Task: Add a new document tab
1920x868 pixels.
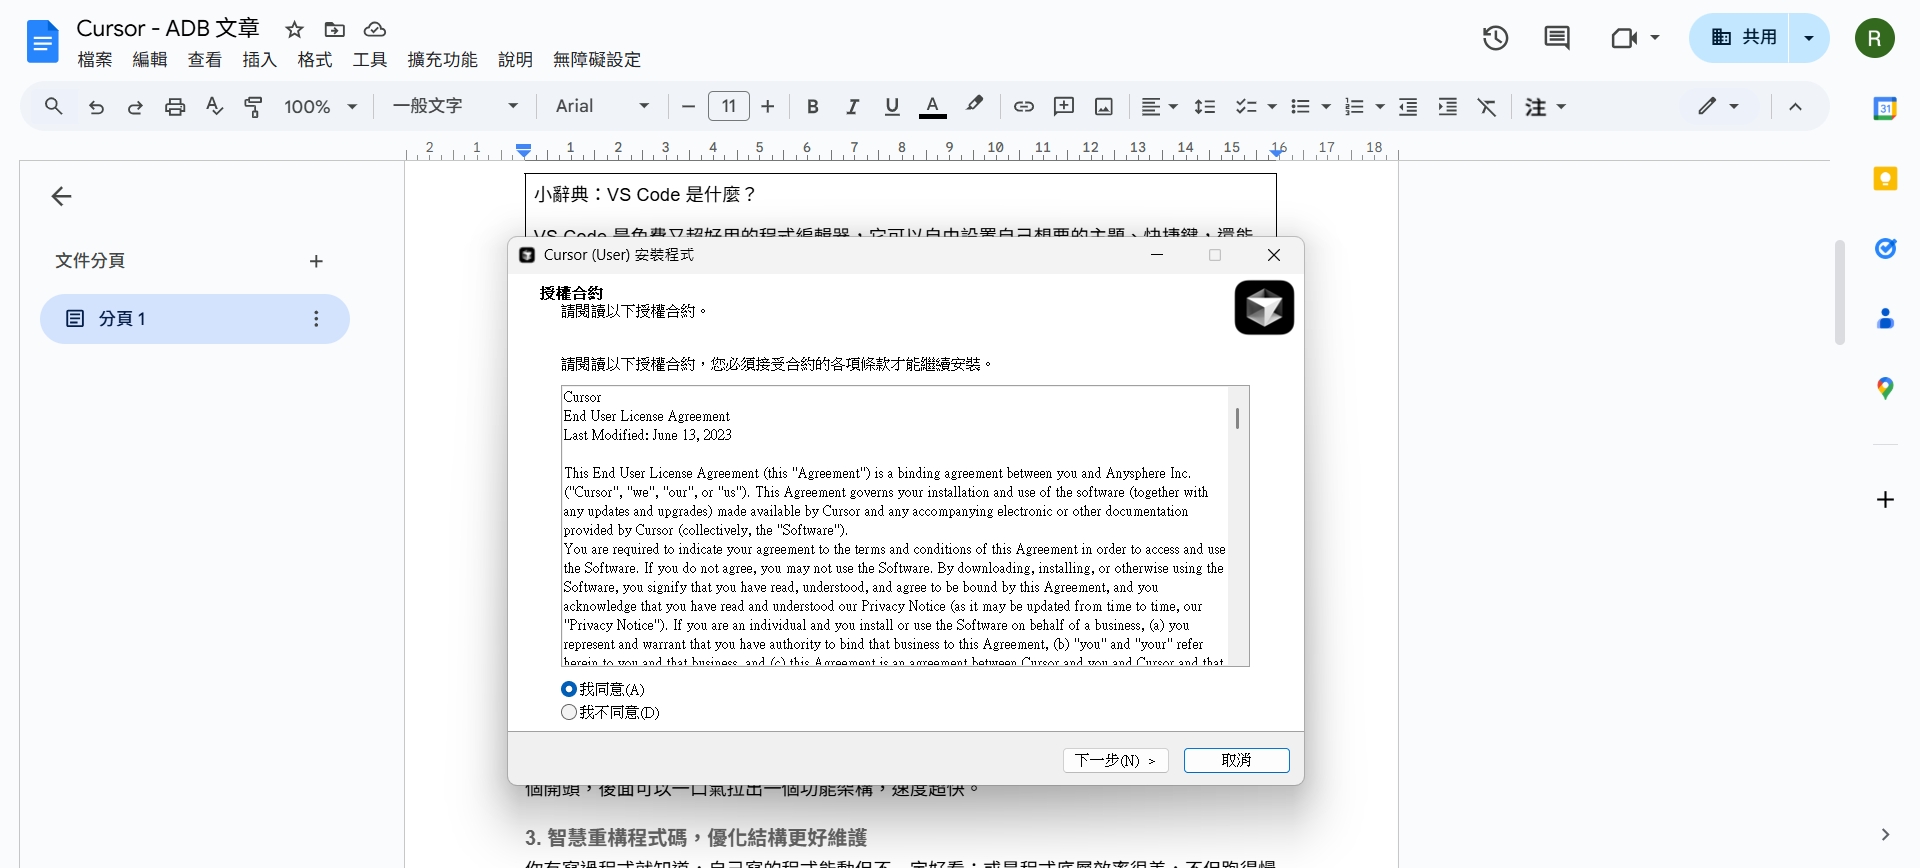Action: pos(316,261)
